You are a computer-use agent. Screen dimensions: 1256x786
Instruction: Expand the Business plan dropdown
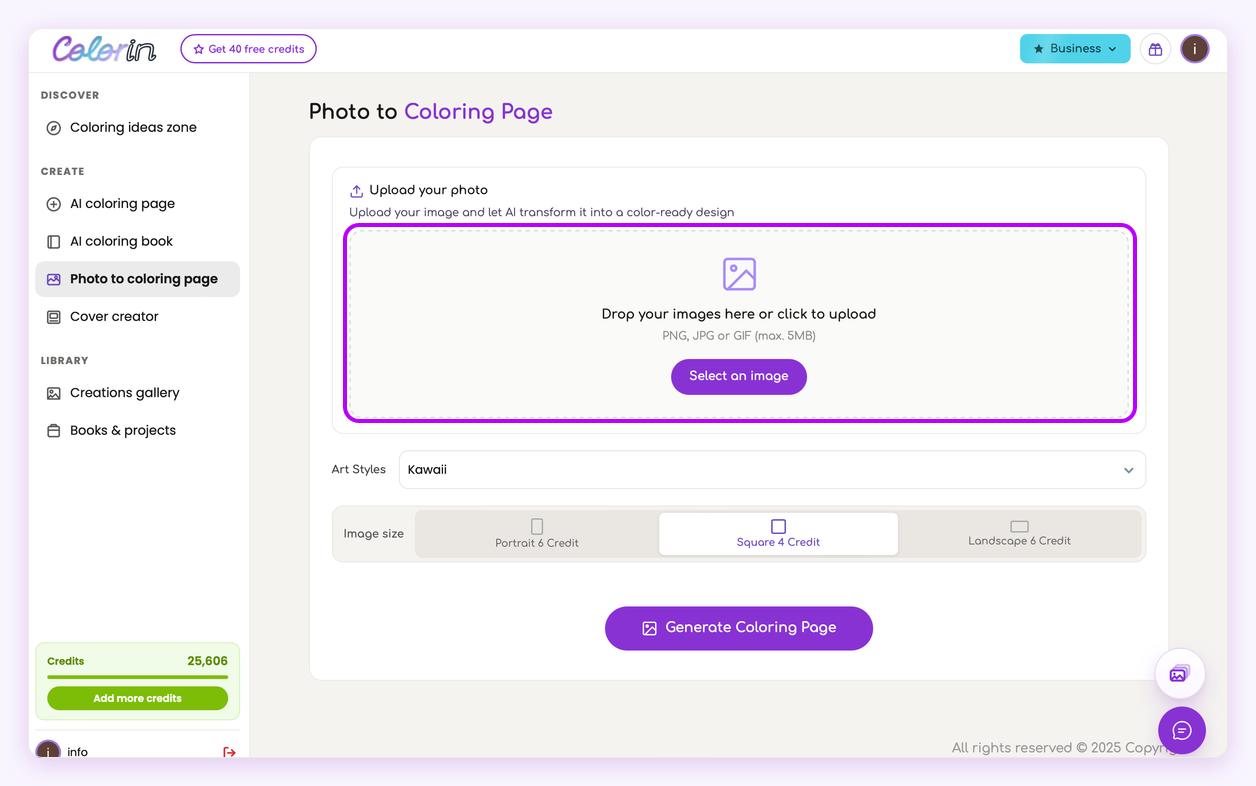tap(1075, 49)
